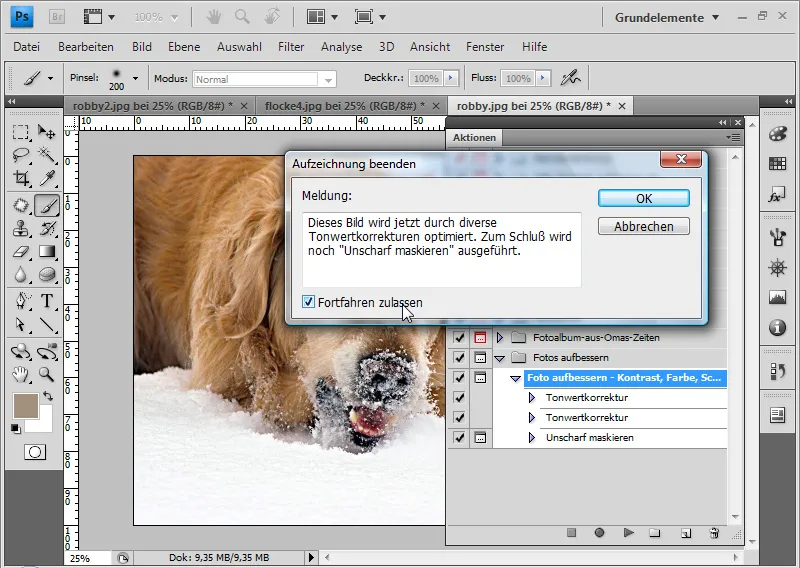Image resolution: width=800 pixels, height=568 pixels.
Task: Toggle checkmark for Fotos aufbessern set
Action: (459, 358)
